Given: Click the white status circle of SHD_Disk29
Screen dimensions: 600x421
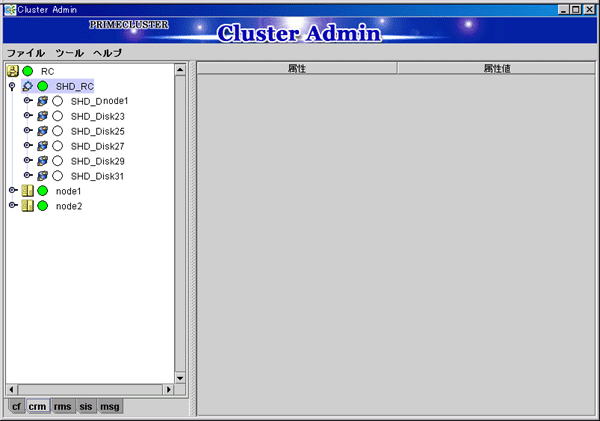Looking at the screenshot, I should [x=57, y=161].
